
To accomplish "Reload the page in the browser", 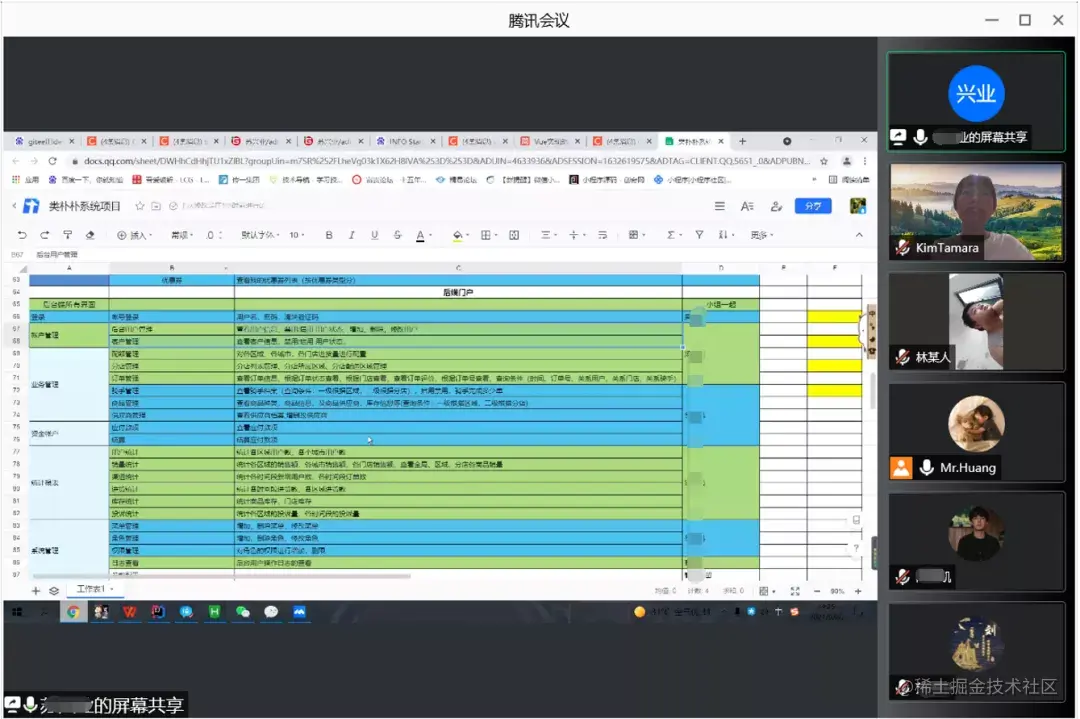I will point(52,160).
